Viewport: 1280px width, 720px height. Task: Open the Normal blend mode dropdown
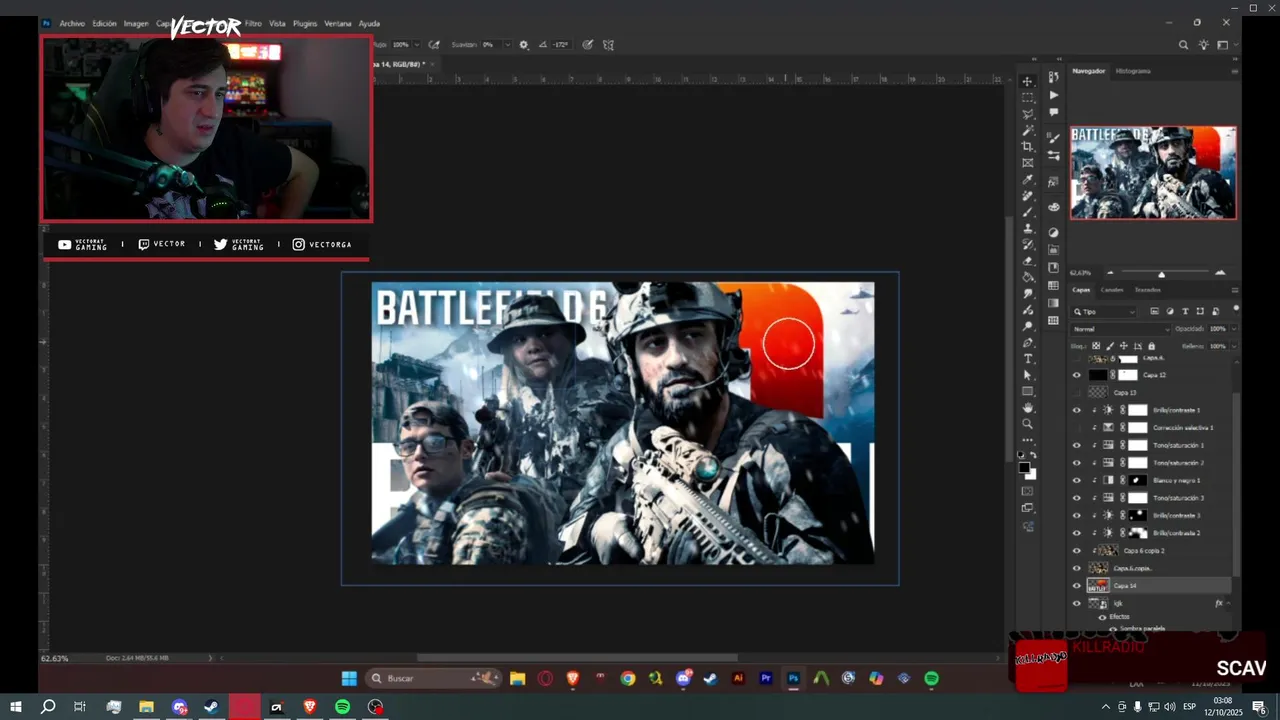coord(1120,329)
